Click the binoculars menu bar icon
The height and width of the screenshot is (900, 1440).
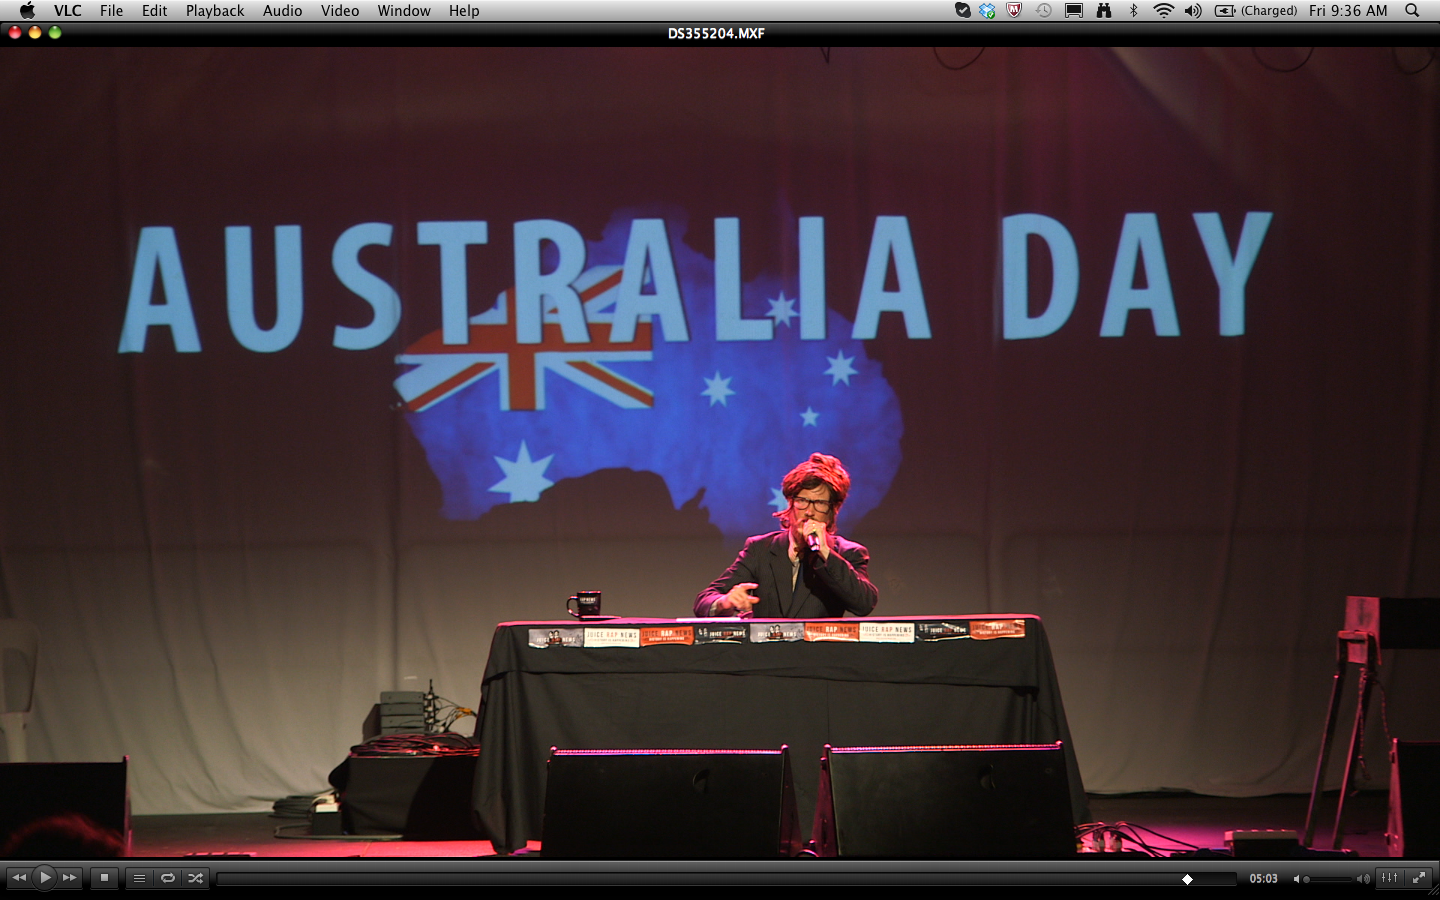[x=1104, y=11]
